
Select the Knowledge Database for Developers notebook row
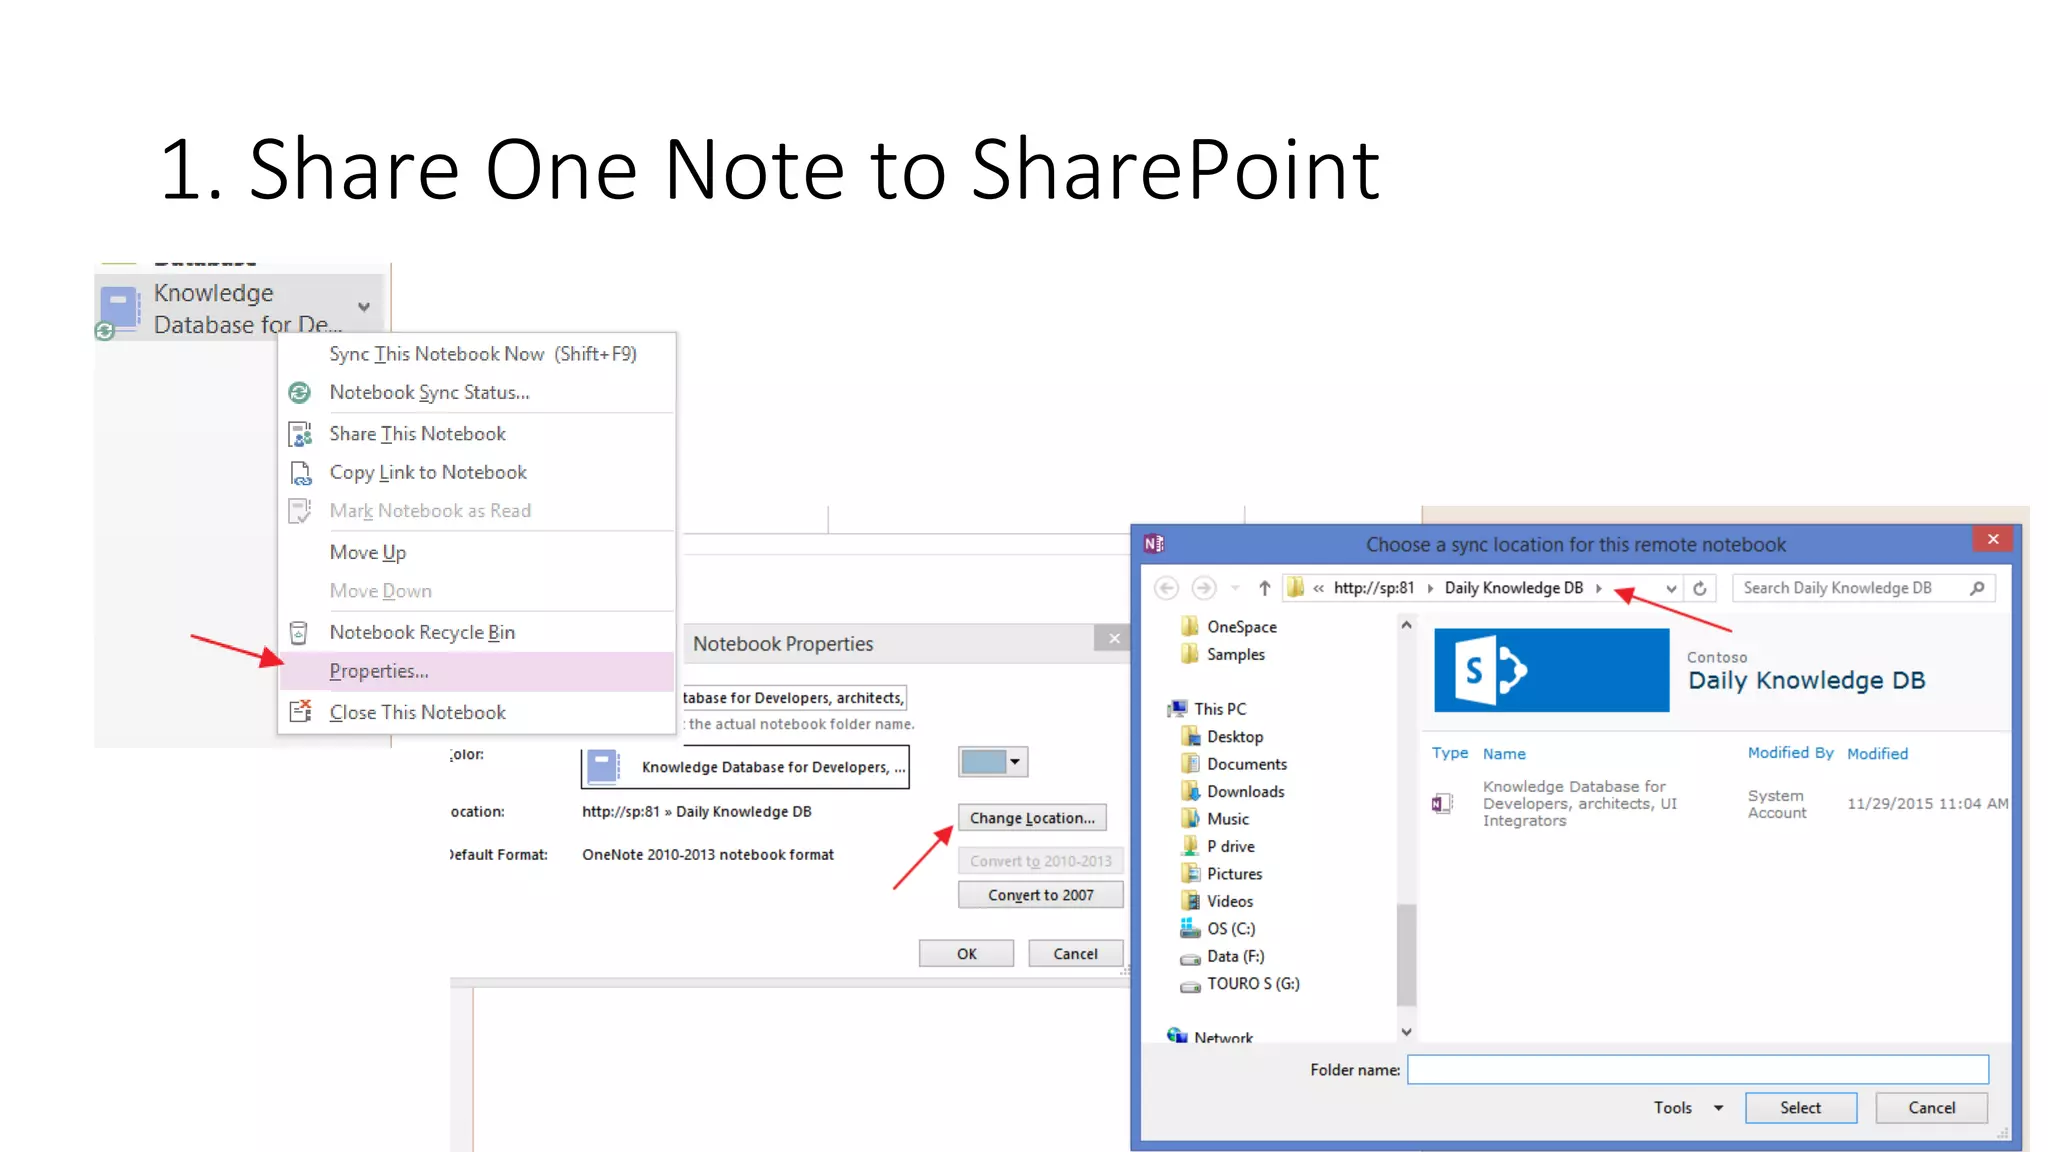pyautogui.click(x=1720, y=804)
